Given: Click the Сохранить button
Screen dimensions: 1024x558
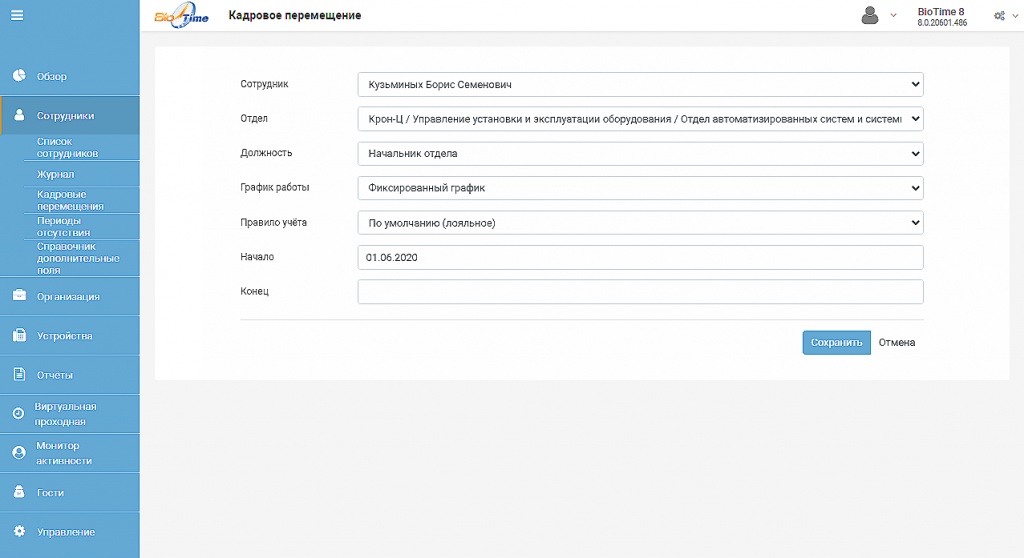Looking at the screenshot, I should pos(836,342).
